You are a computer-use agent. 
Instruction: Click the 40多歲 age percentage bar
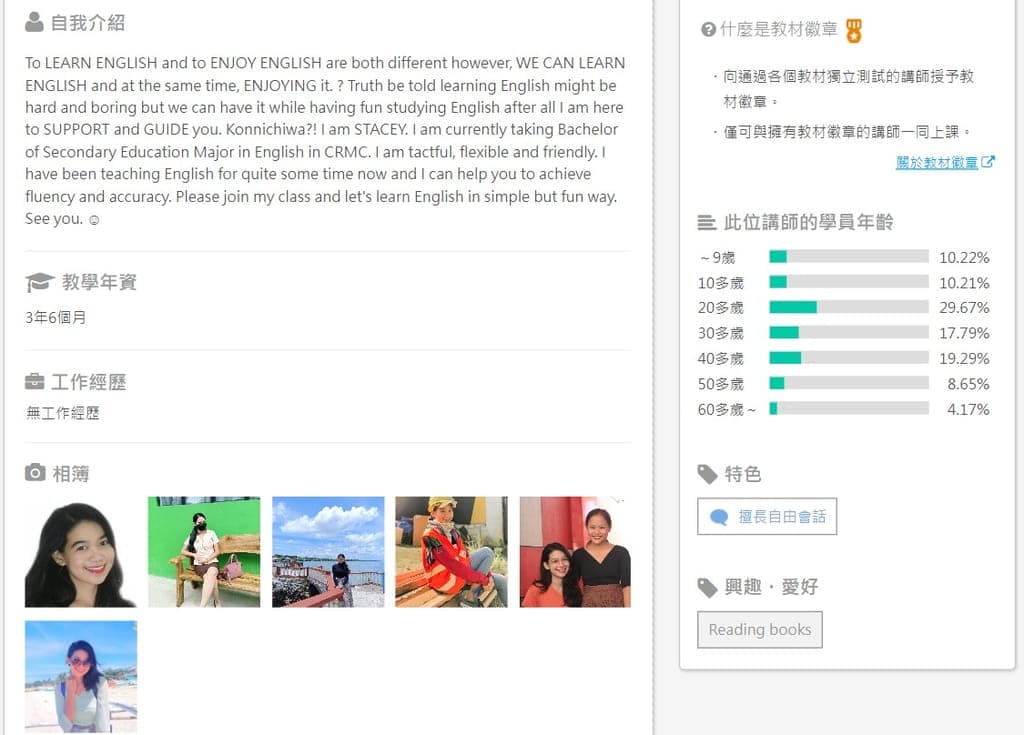849,358
